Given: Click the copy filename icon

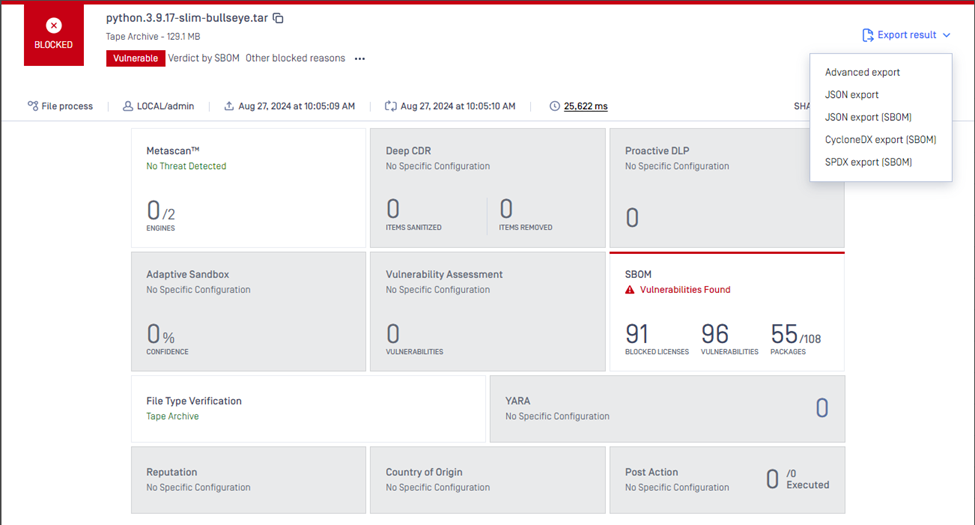Looking at the screenshot, I should (279, 18).
